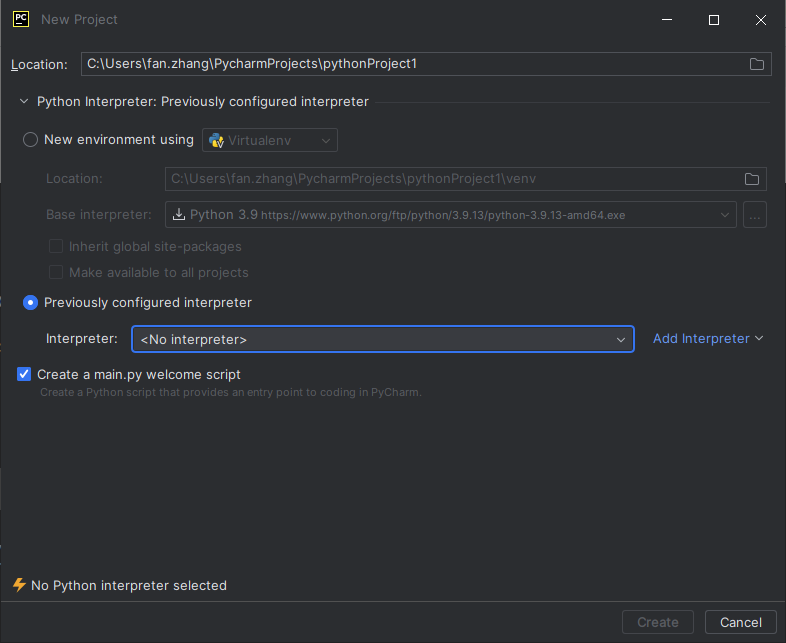The width and height of the screenshot is (786, 643).
Task: Browse for project location folder icon
Action: tap(756, 64)
